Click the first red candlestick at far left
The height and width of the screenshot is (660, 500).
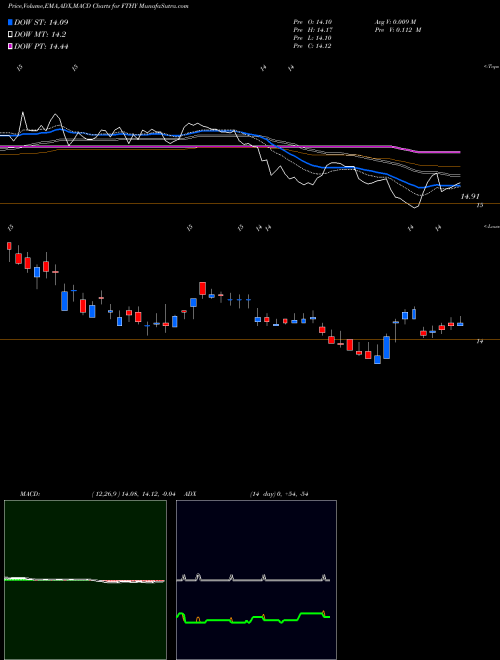pos(9,246)
